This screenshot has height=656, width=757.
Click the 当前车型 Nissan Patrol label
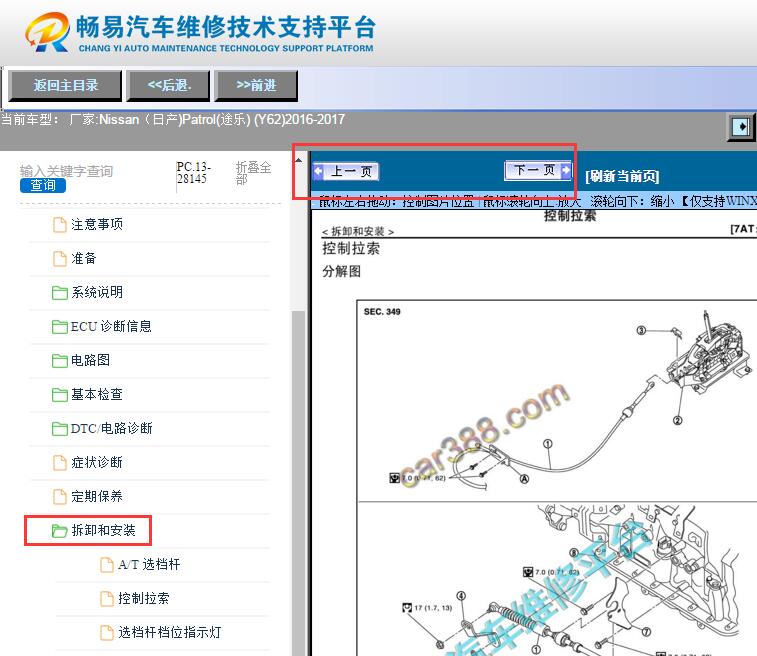(x=173, y=119)
